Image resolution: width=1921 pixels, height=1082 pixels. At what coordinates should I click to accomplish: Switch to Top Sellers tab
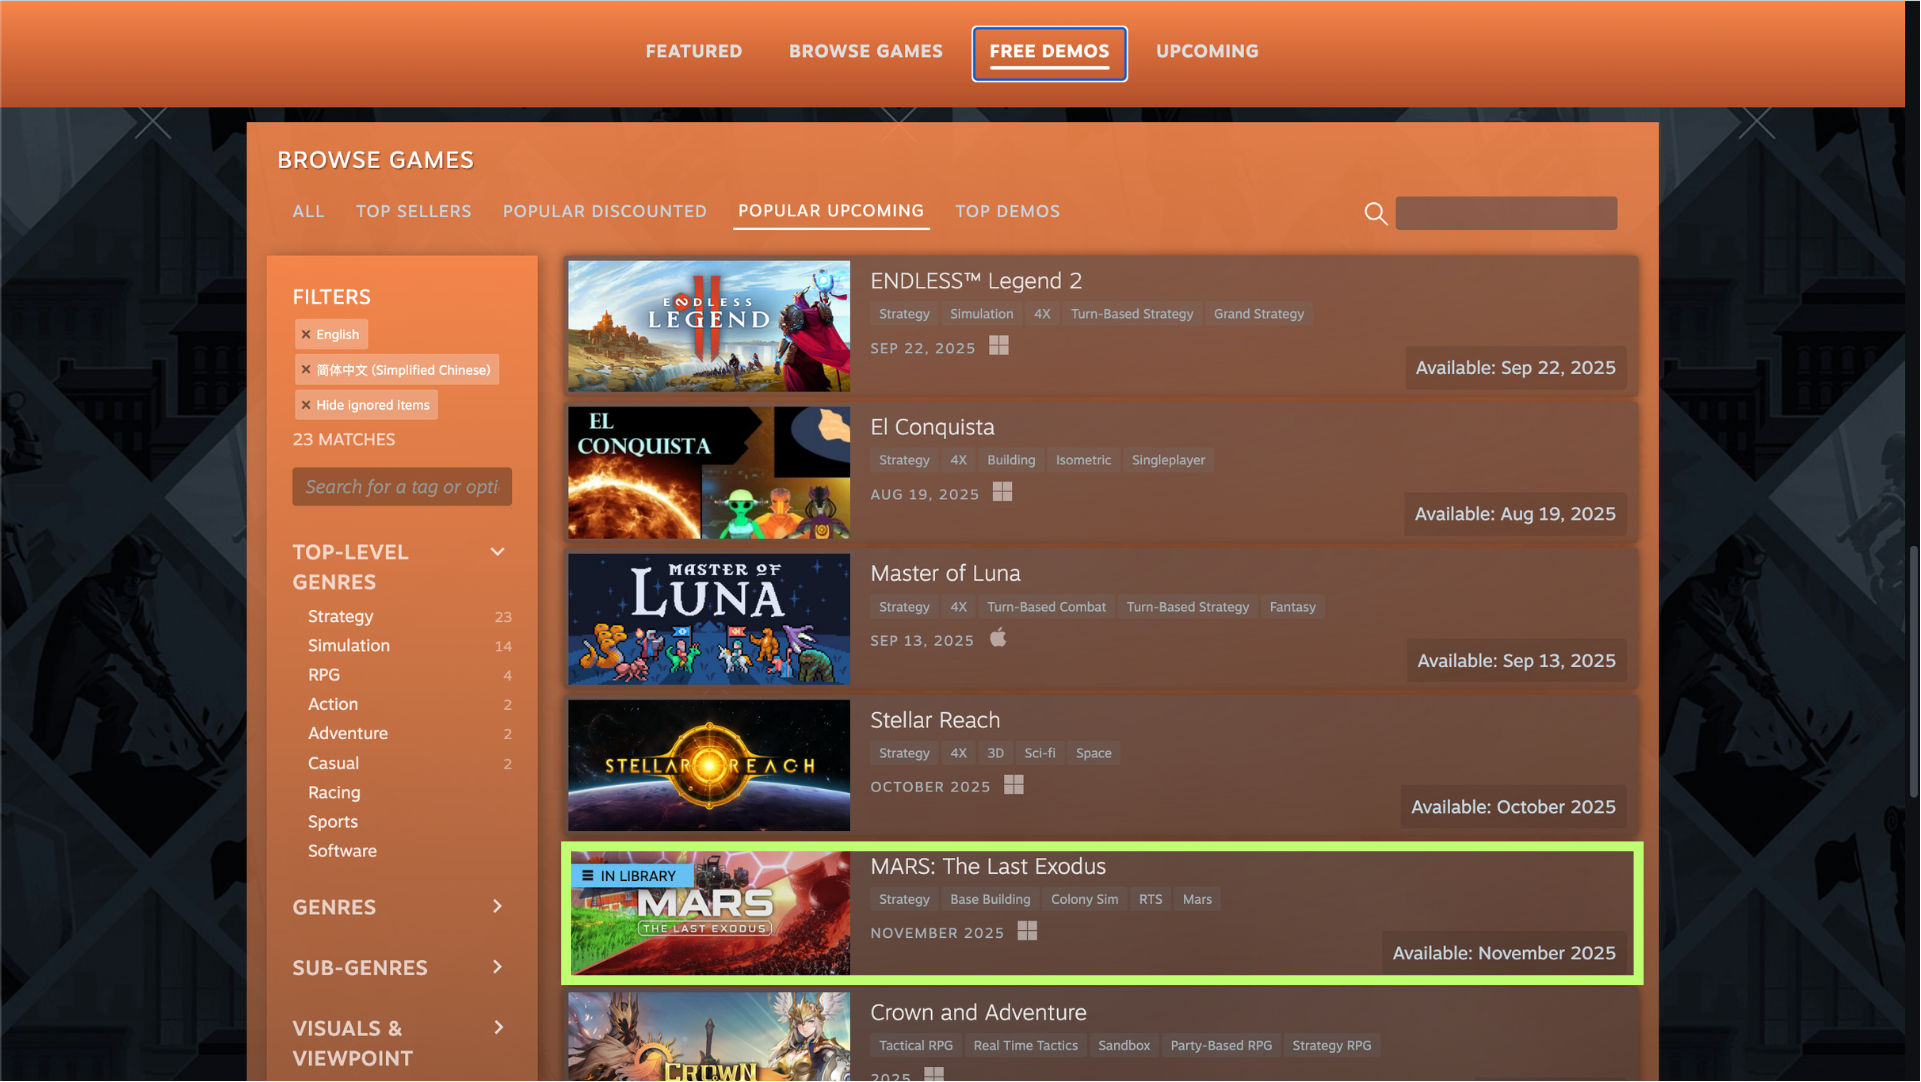(x=413, y=211)
